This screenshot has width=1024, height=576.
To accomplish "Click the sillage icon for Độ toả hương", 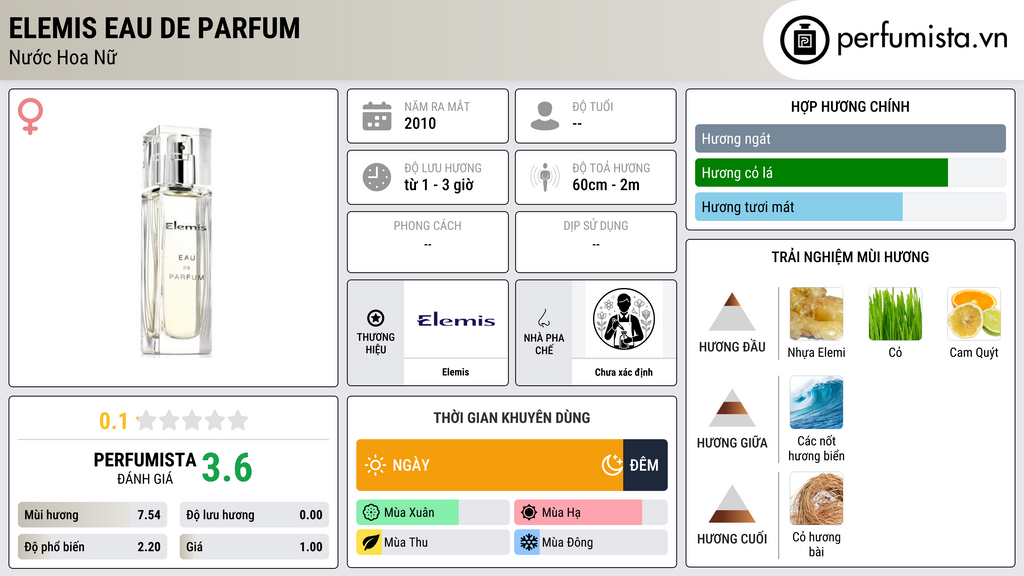I will [545, 177].
